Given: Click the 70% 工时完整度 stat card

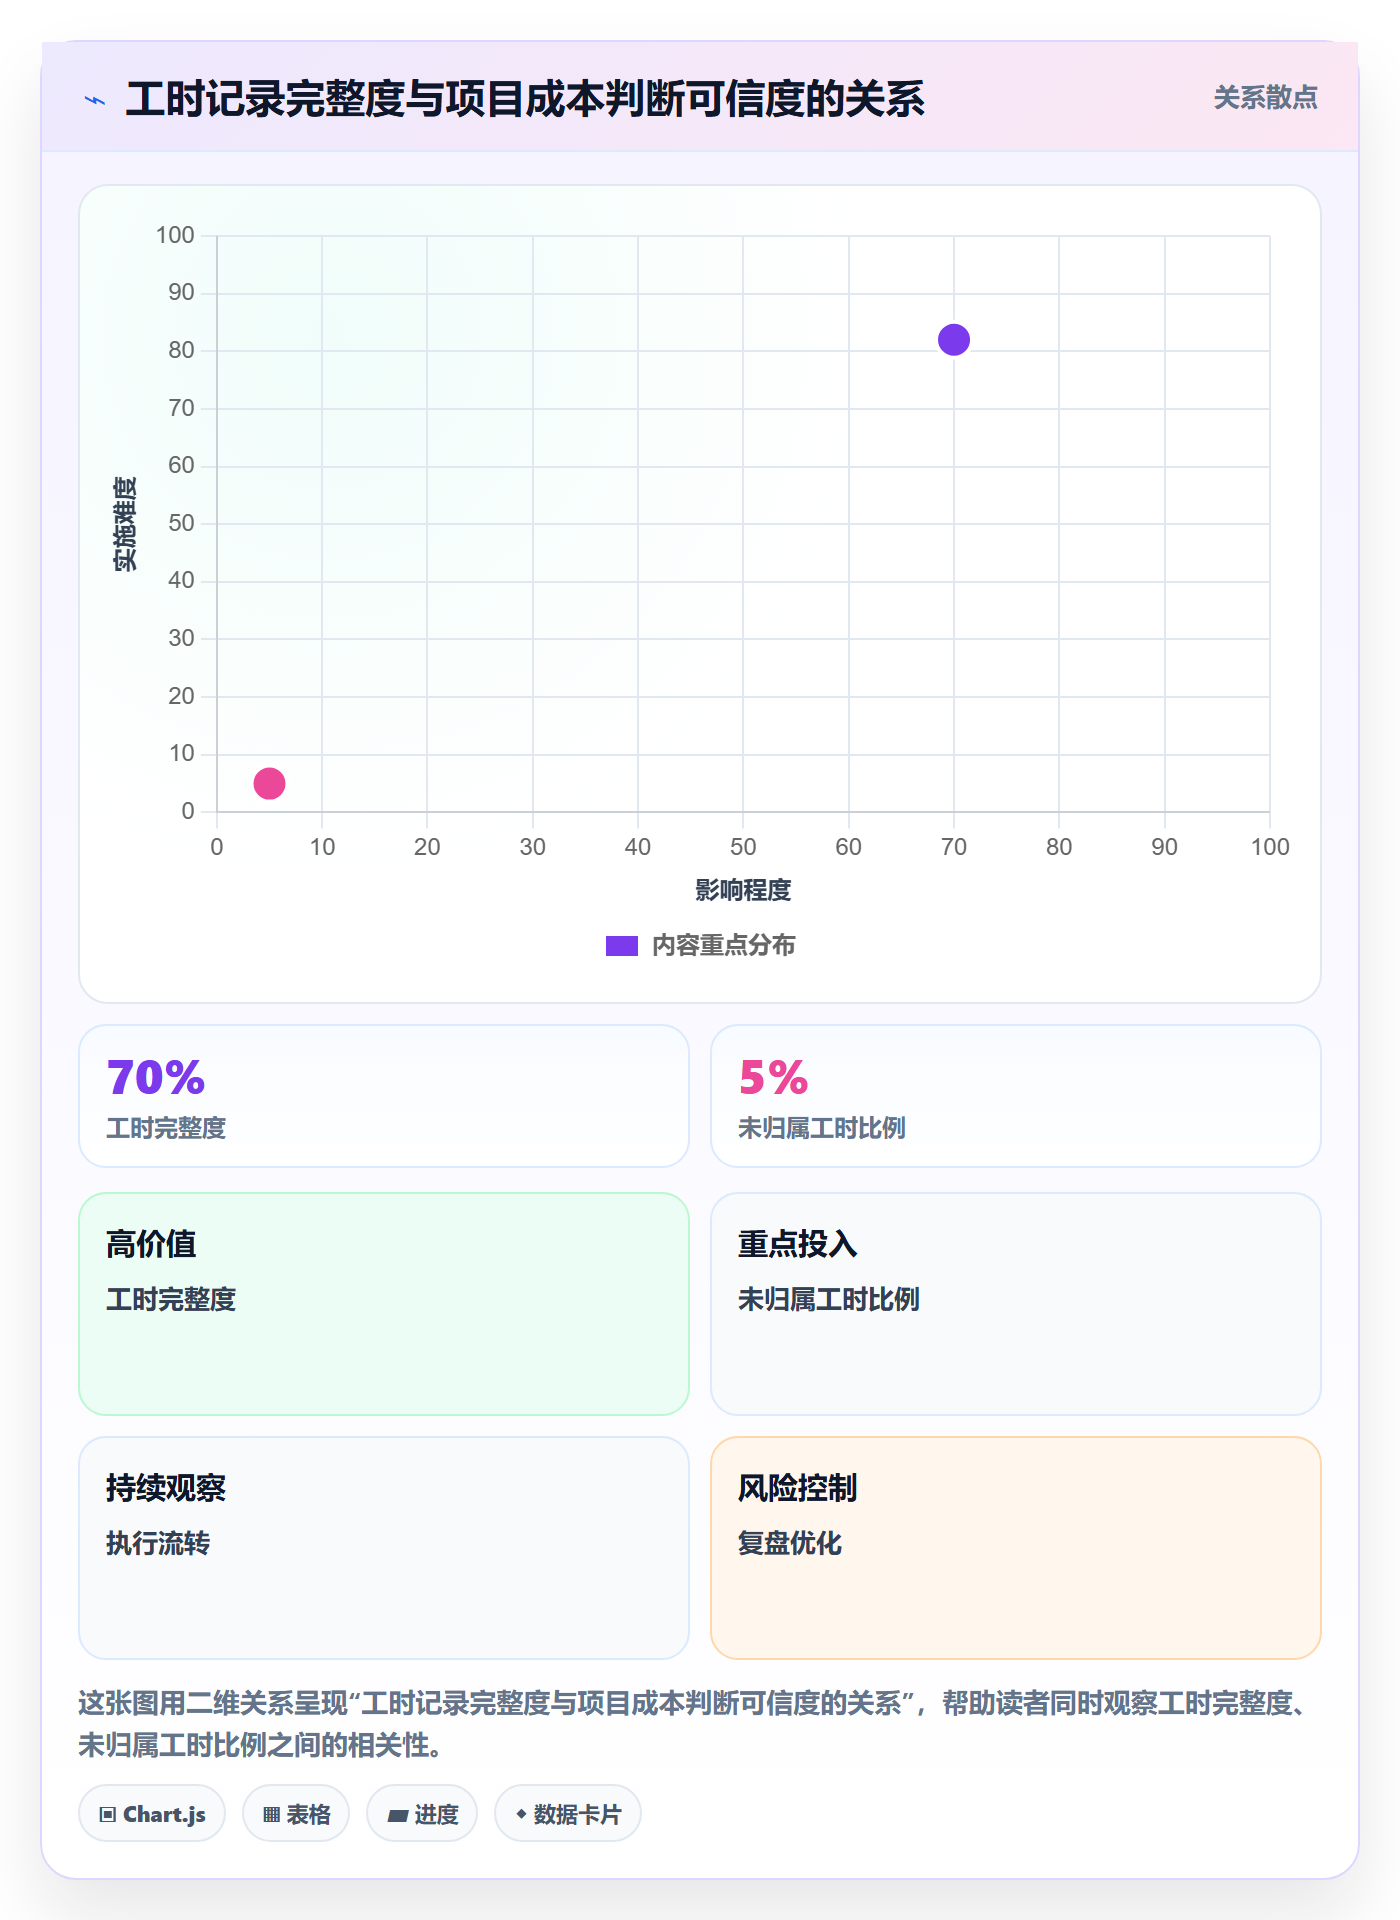Looking at the screenshot, I should pyautogui.click(x=384, y=1096).
